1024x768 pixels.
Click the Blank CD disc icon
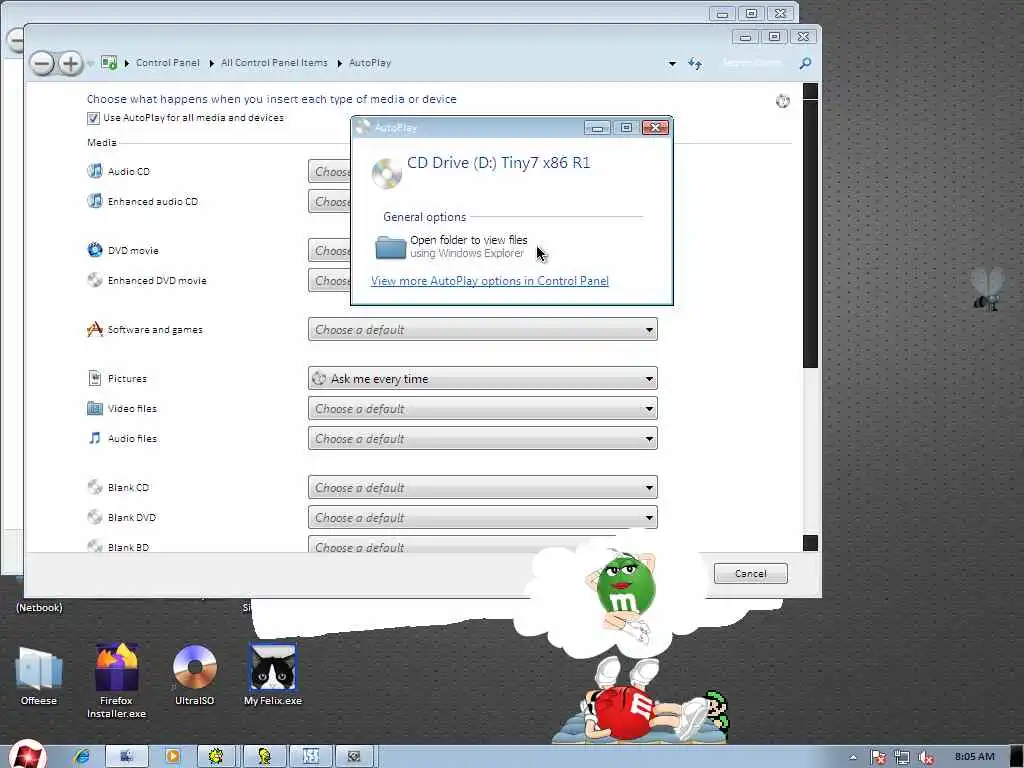95,487
